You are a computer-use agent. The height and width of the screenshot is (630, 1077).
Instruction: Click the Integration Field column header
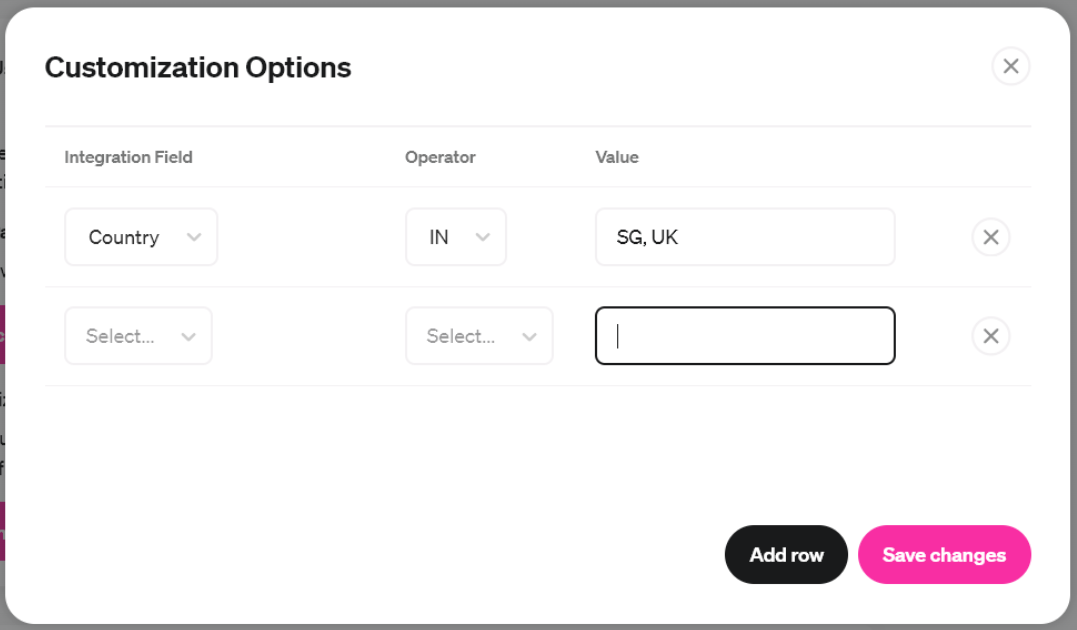(x=128, y=157)
